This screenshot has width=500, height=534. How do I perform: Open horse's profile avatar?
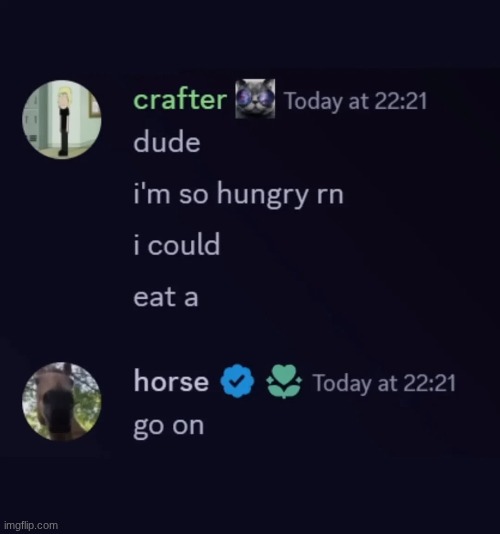[x=62, y=402]
